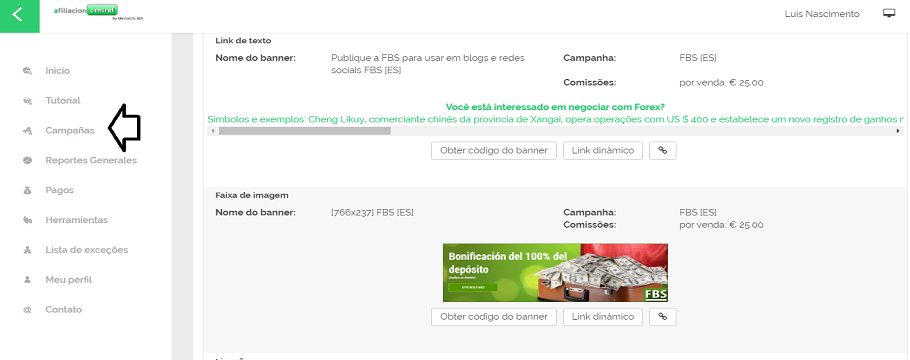Open the Contato page
Viewport: 910px width, 360px height.
point(64,309)
